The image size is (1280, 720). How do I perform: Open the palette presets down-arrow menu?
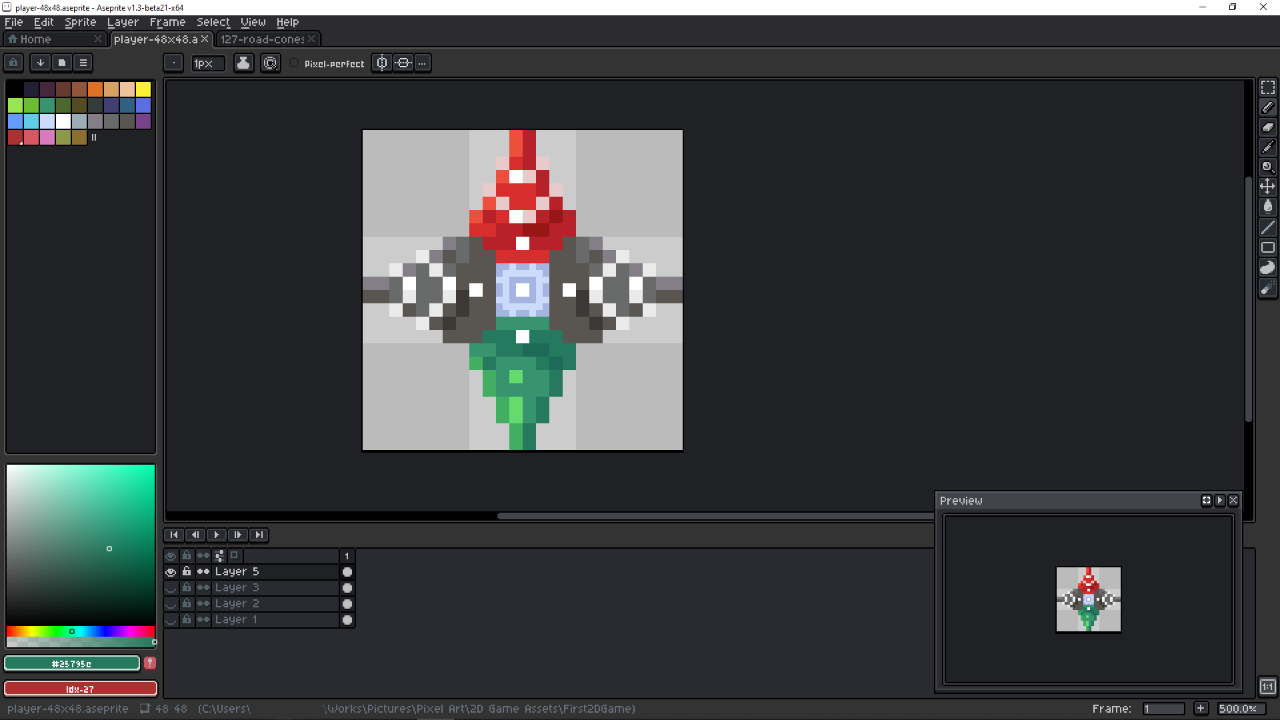(x=40, y=63)
